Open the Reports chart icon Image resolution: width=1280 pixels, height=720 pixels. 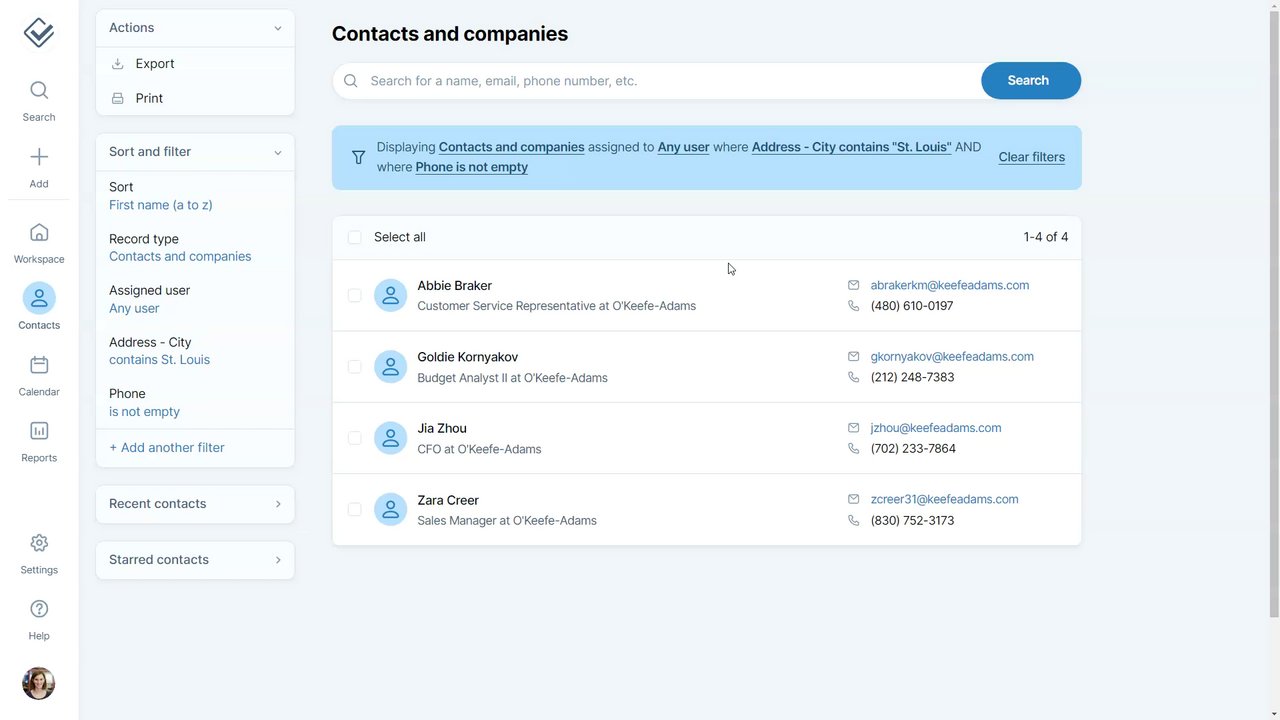(x=39, y=431)
